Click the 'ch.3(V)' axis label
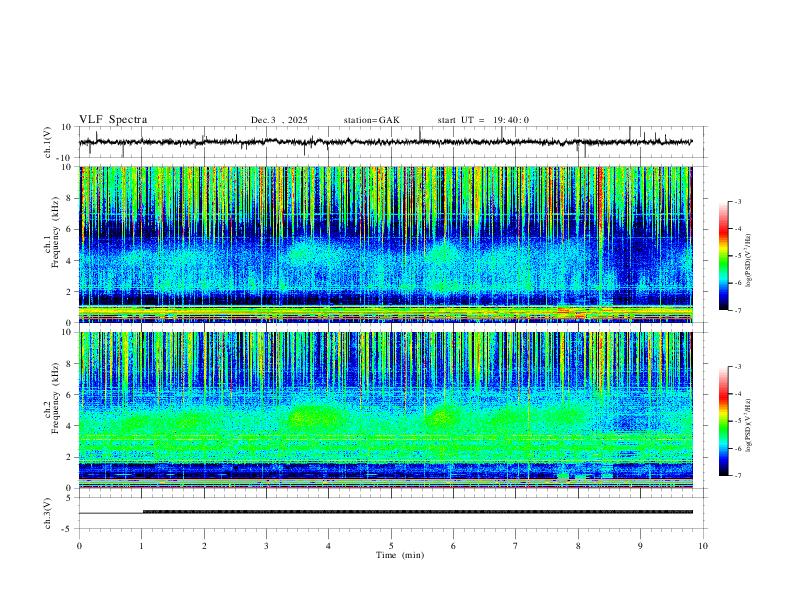 (48, 513)
